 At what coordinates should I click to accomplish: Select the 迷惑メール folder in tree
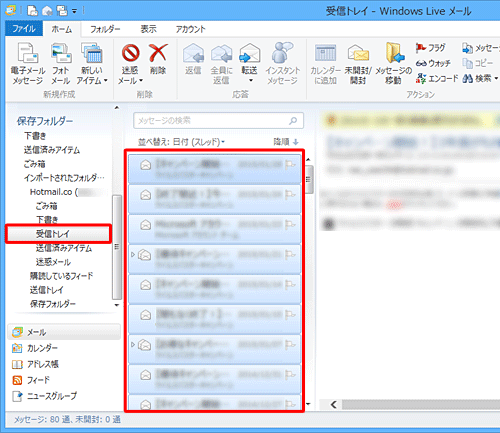53,262
